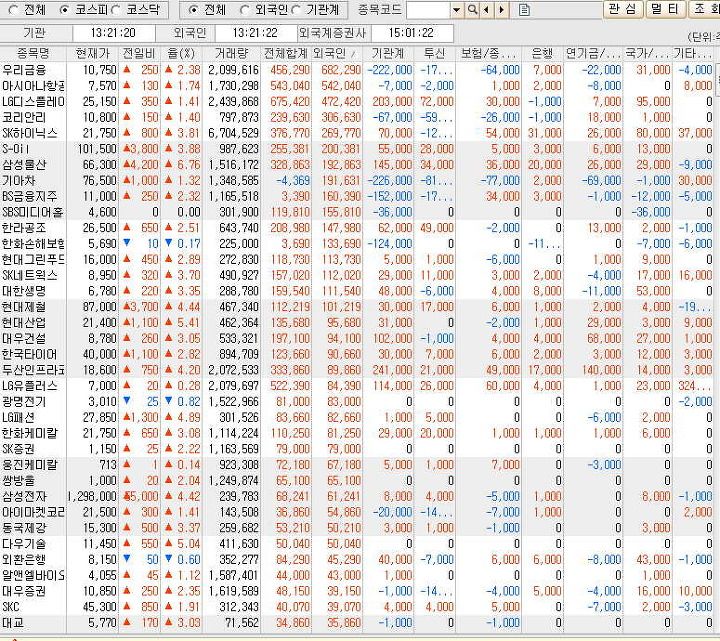The image size is (720, 641).
Task: Select the SK하이닉스 stock row
Action: [x=356, y=133]
